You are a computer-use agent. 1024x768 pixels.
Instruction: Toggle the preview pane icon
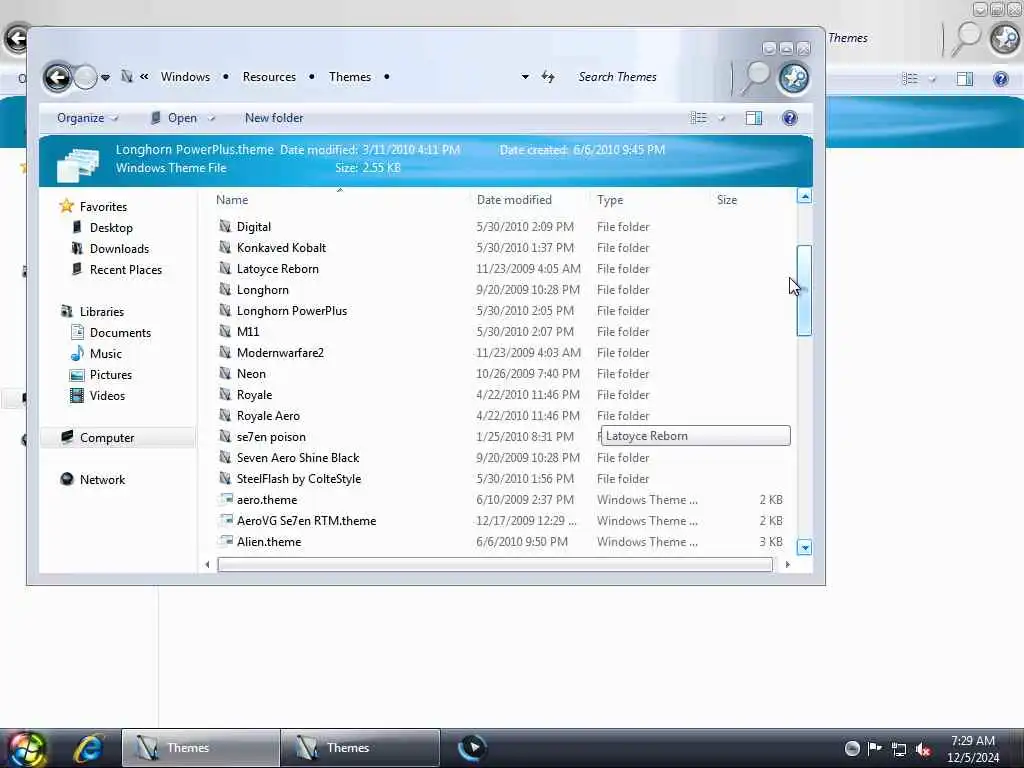pyautogui.click(x=754, y=118)
